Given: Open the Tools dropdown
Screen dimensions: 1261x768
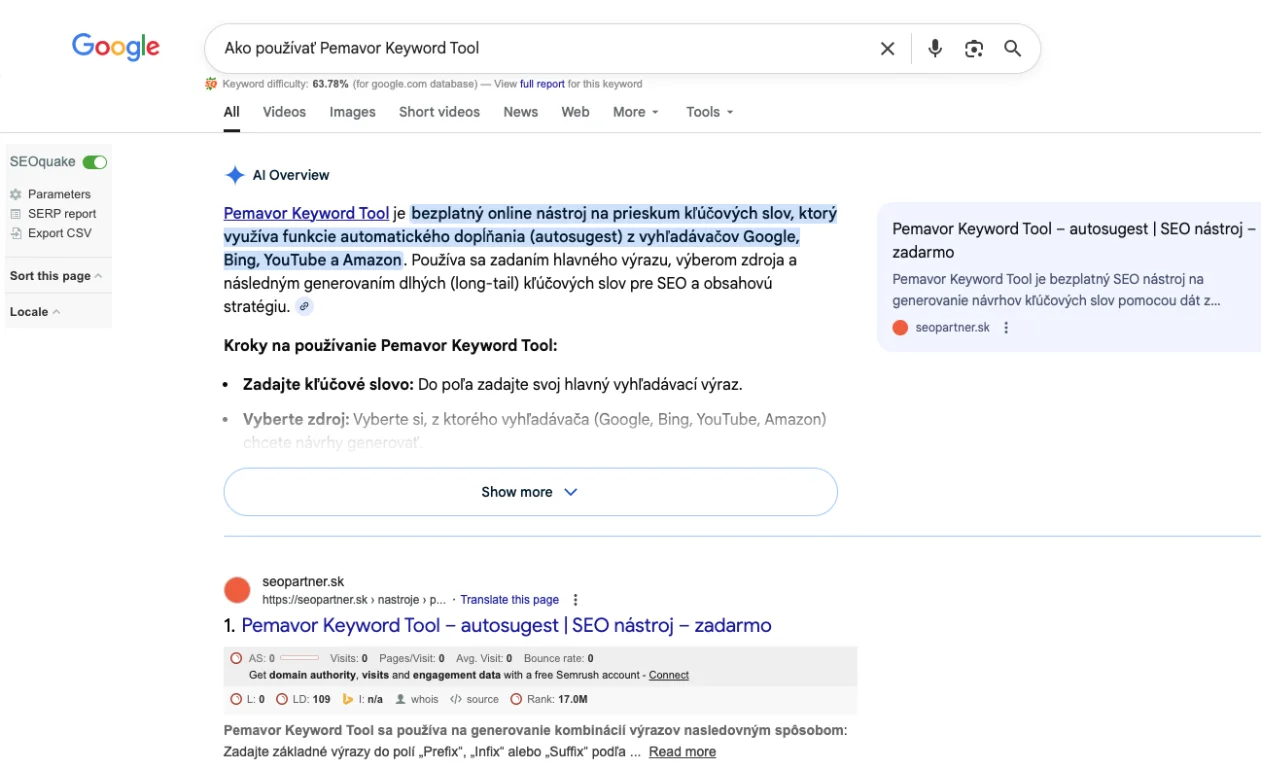Looking at the screenshot, I should click(709, 112).
